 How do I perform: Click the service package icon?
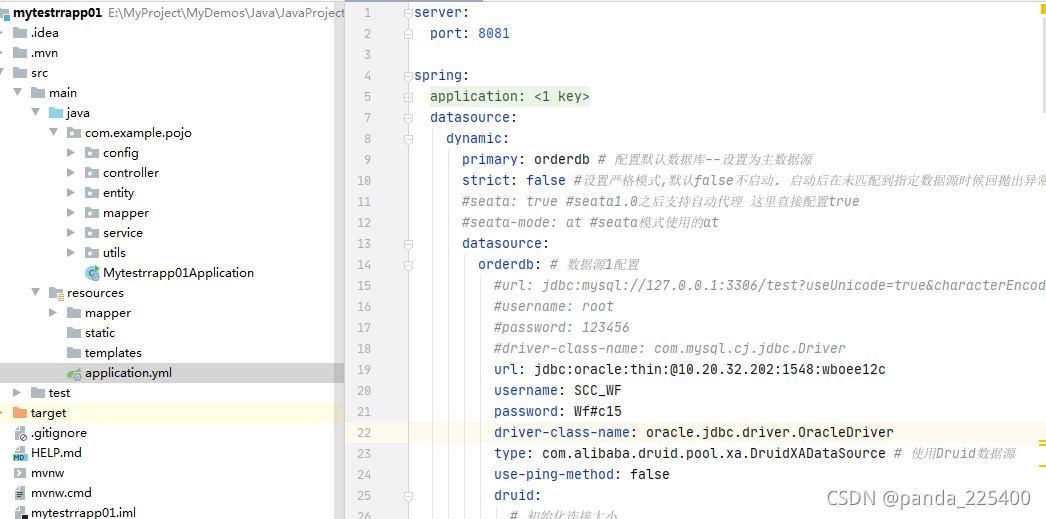point(91,233)
